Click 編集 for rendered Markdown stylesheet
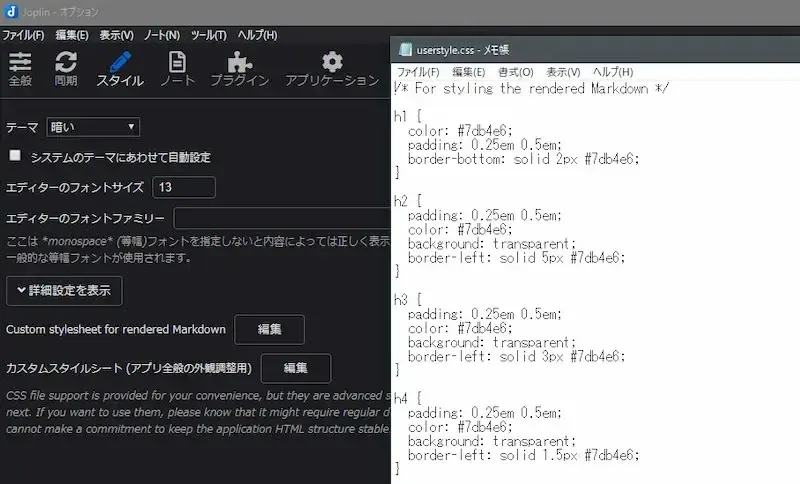 [269, 329]
